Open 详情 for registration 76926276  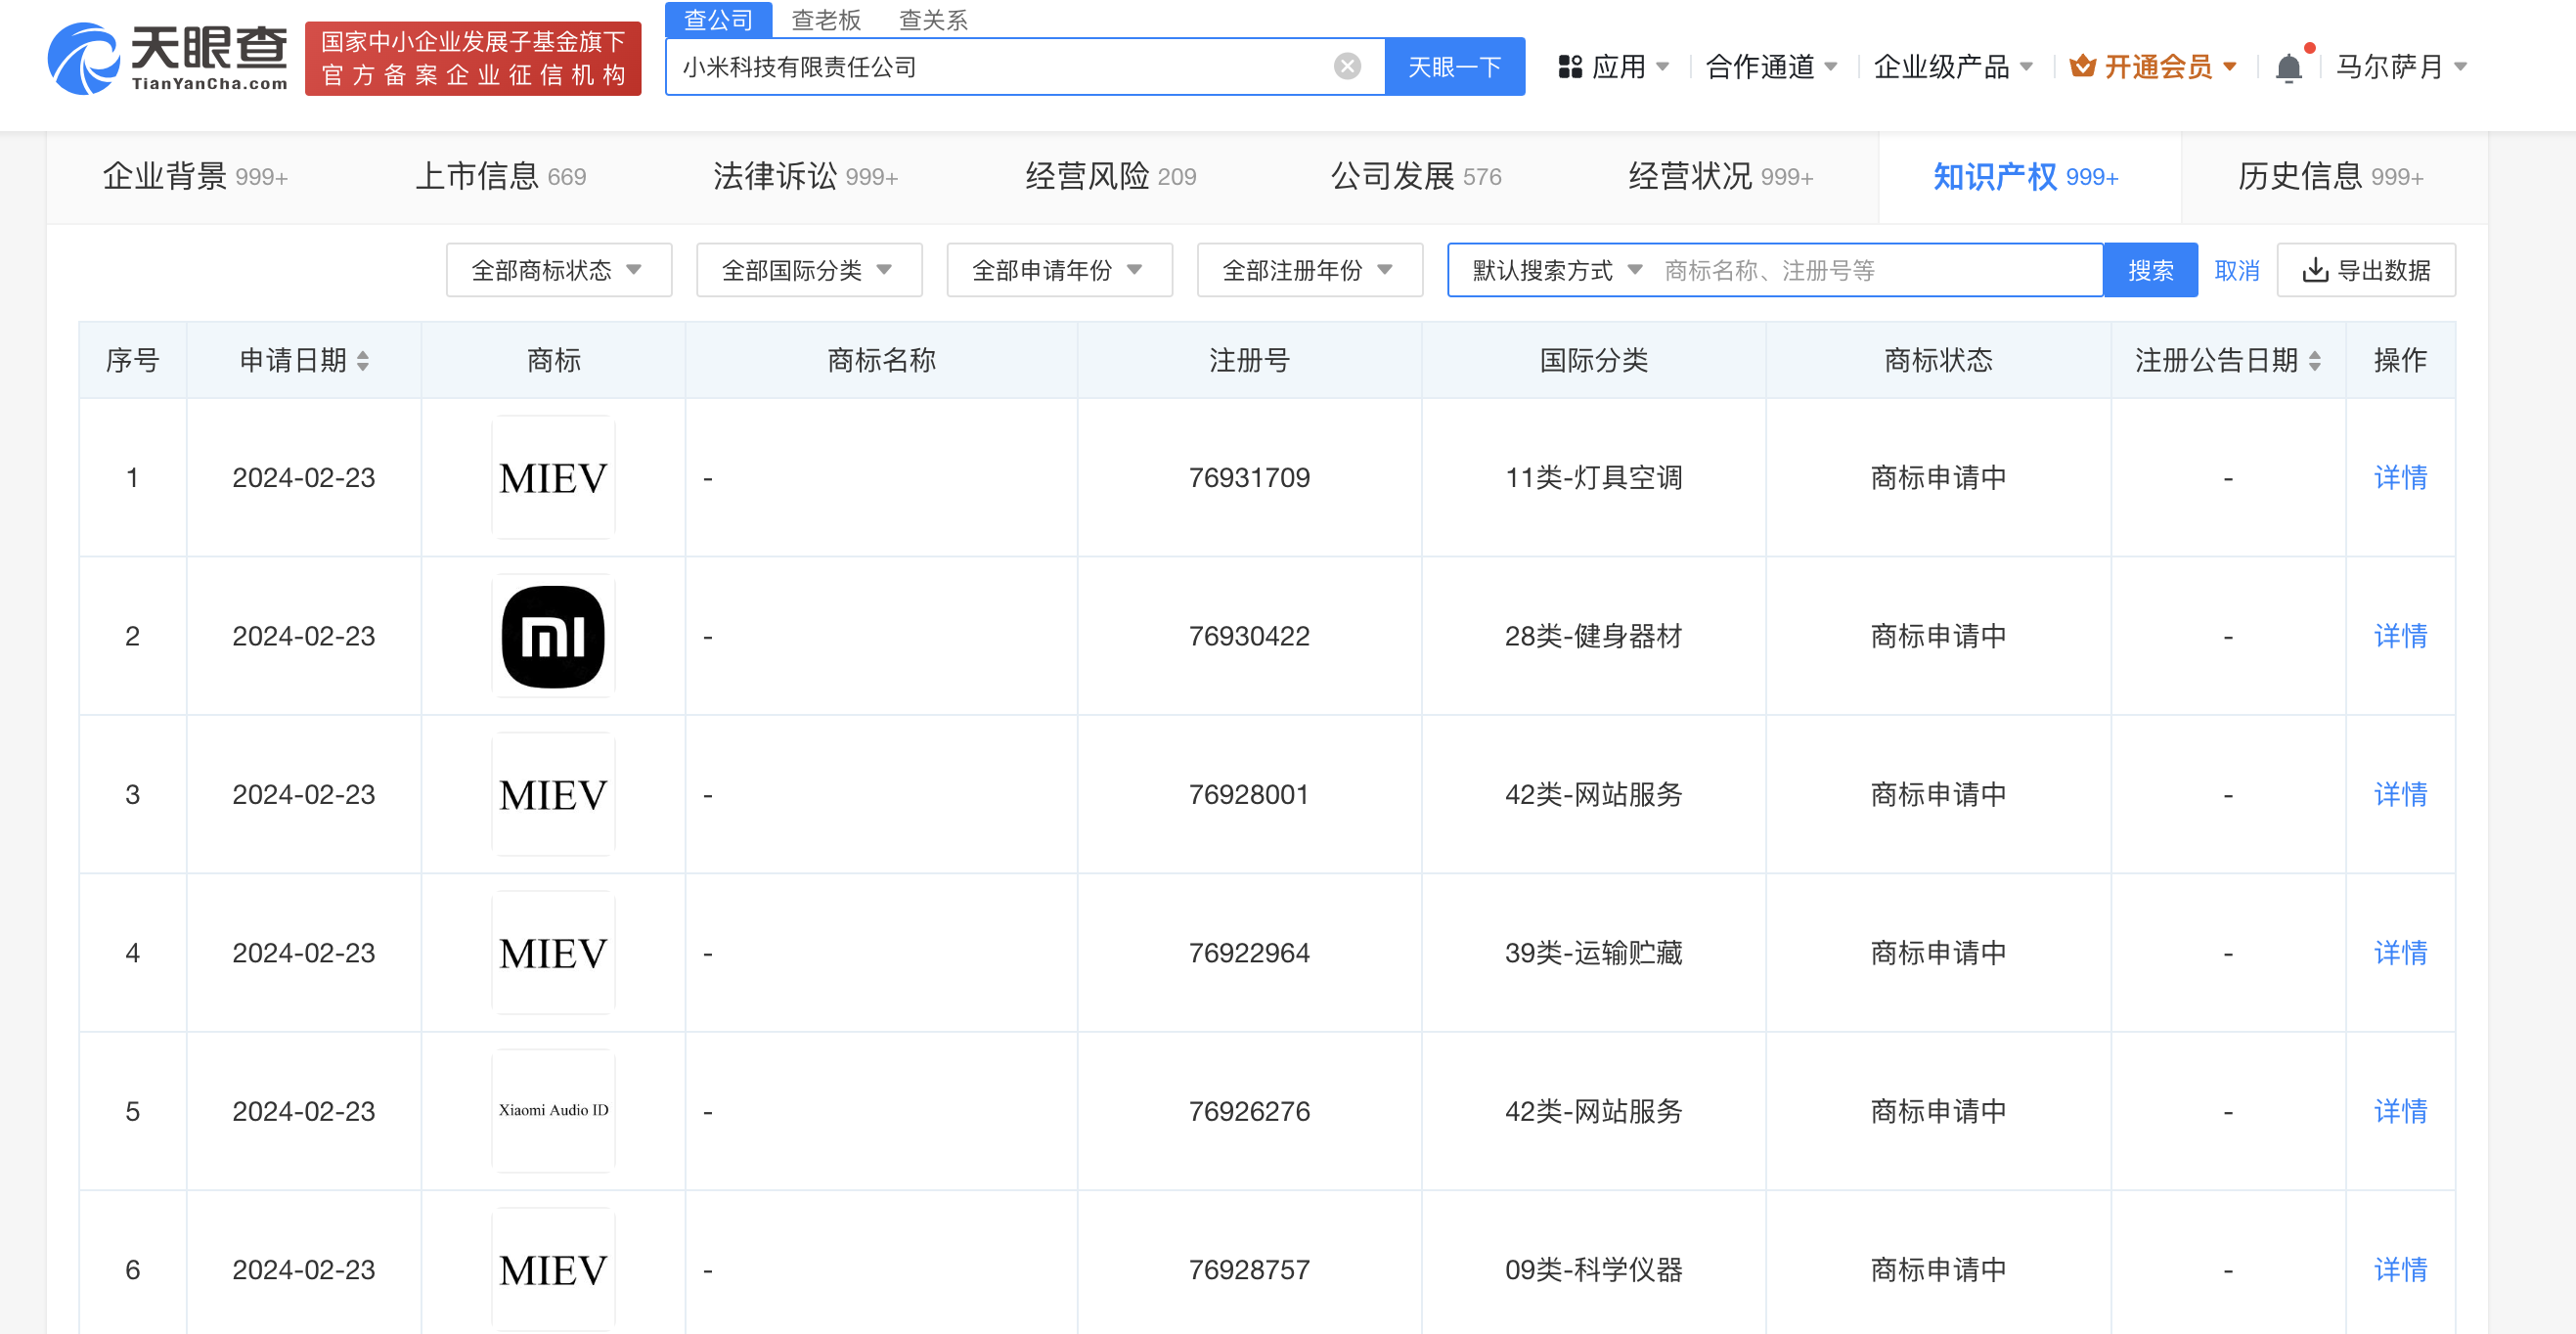(x=2400, y=1111)
